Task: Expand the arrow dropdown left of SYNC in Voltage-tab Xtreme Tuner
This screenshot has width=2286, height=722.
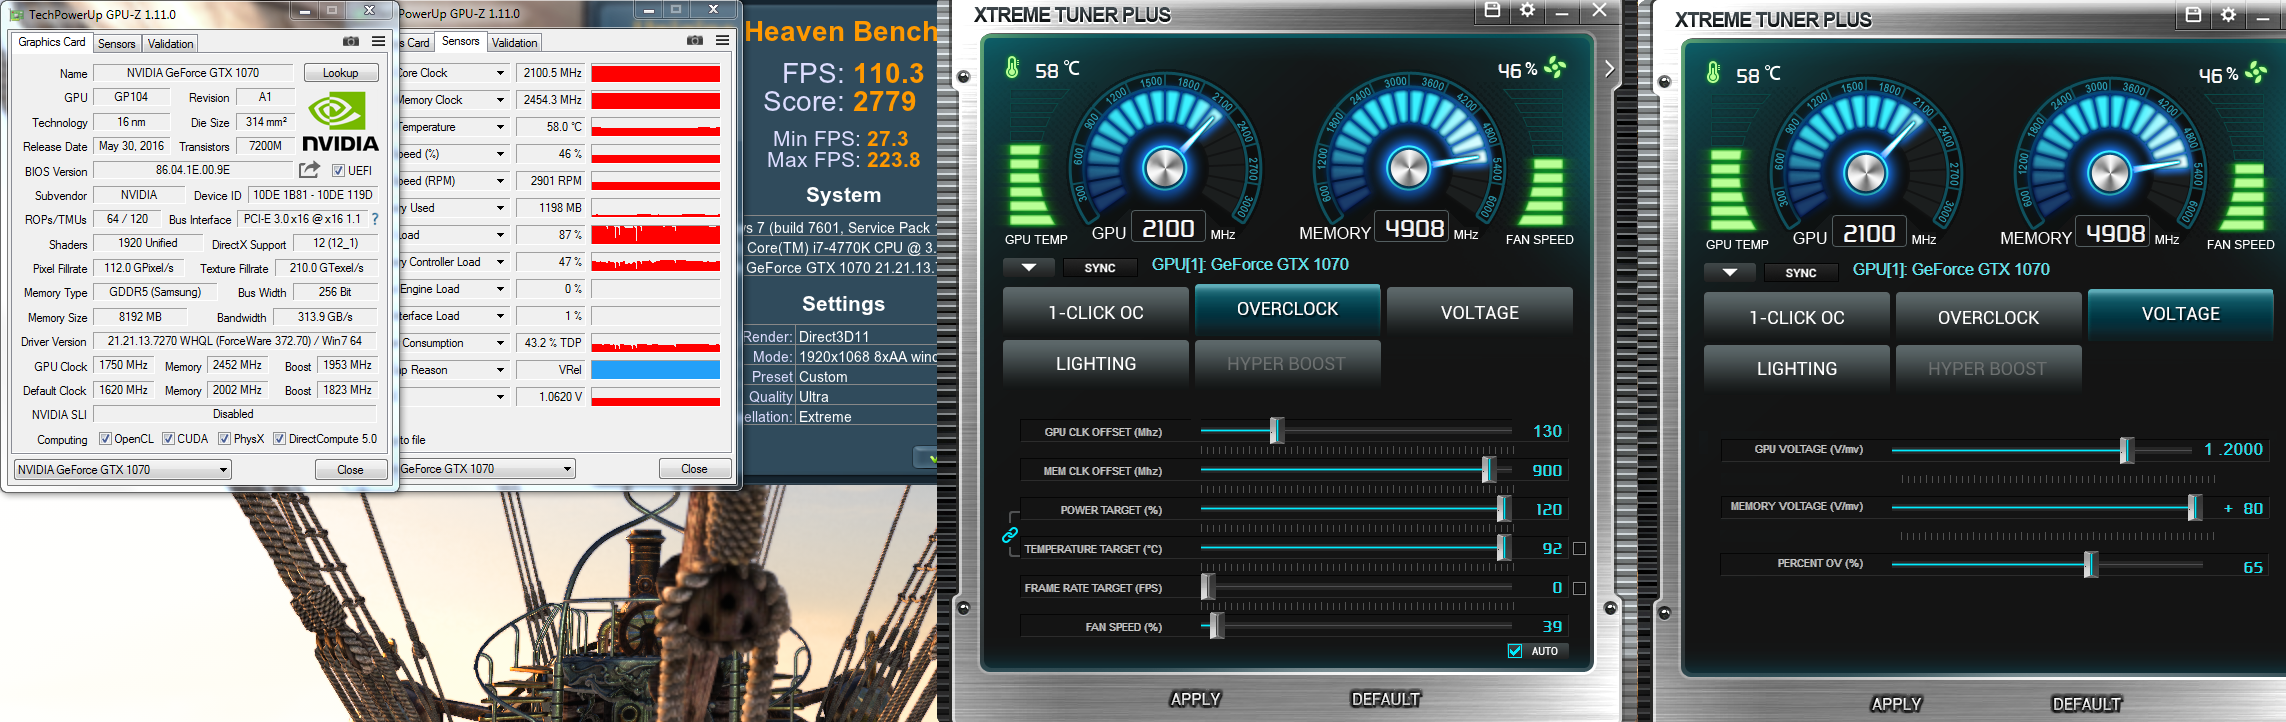Action: pos(1730,272)
